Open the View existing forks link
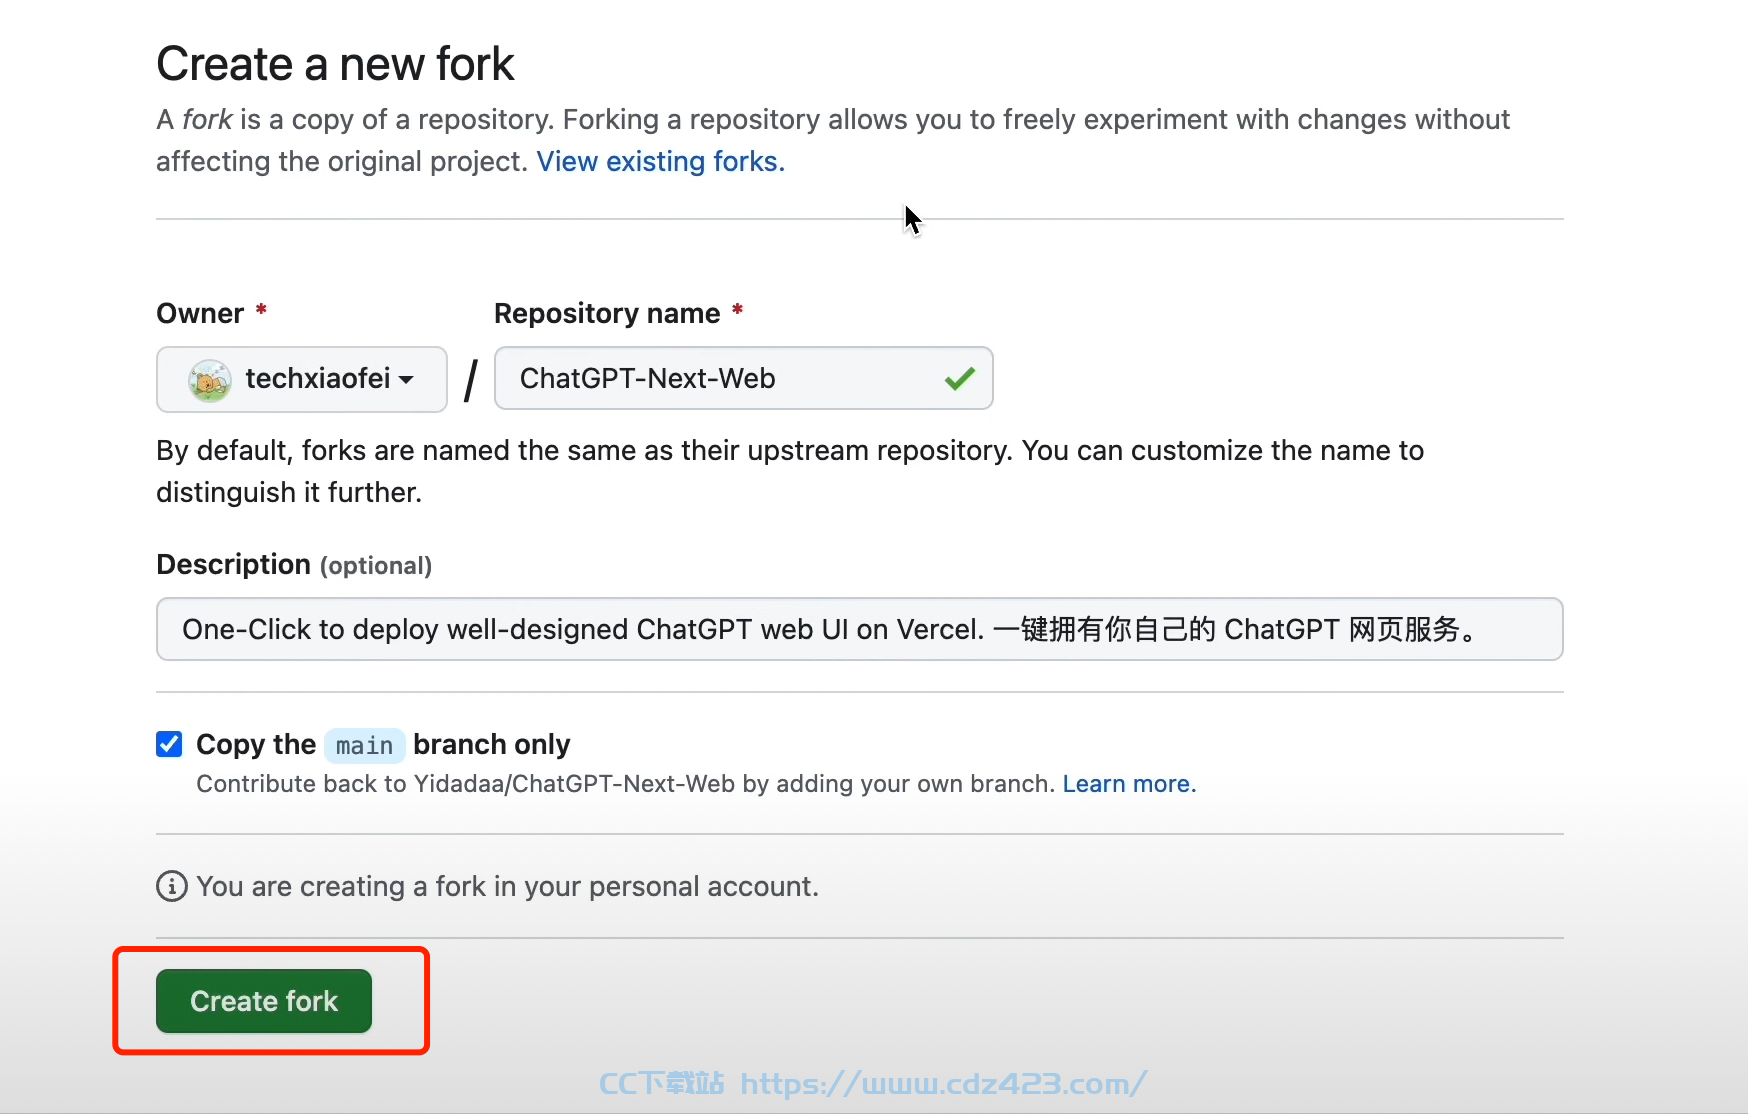This screenshot has height=1114, width=1748. coord(661,161)
